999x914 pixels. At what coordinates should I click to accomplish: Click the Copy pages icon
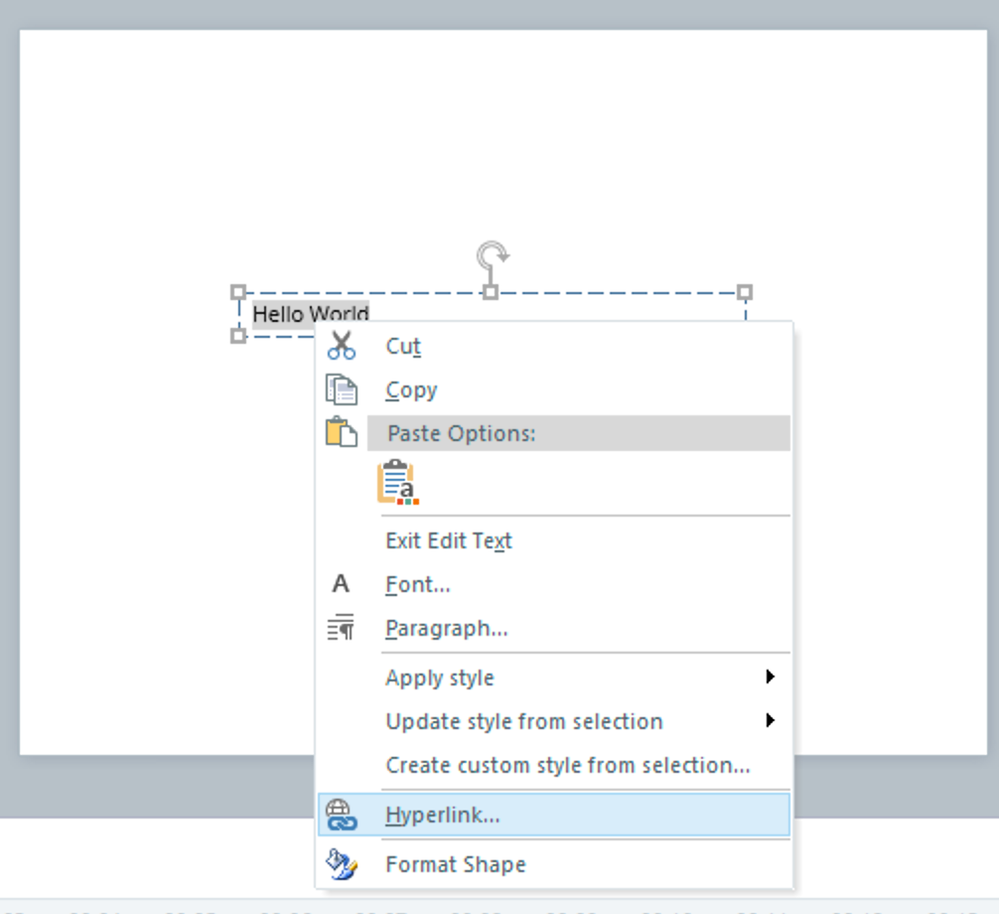coord(341,390)
